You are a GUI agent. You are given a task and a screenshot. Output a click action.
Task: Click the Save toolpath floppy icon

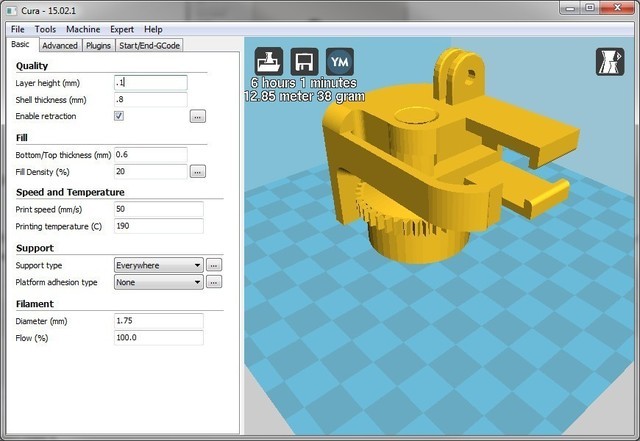(304, 62)
